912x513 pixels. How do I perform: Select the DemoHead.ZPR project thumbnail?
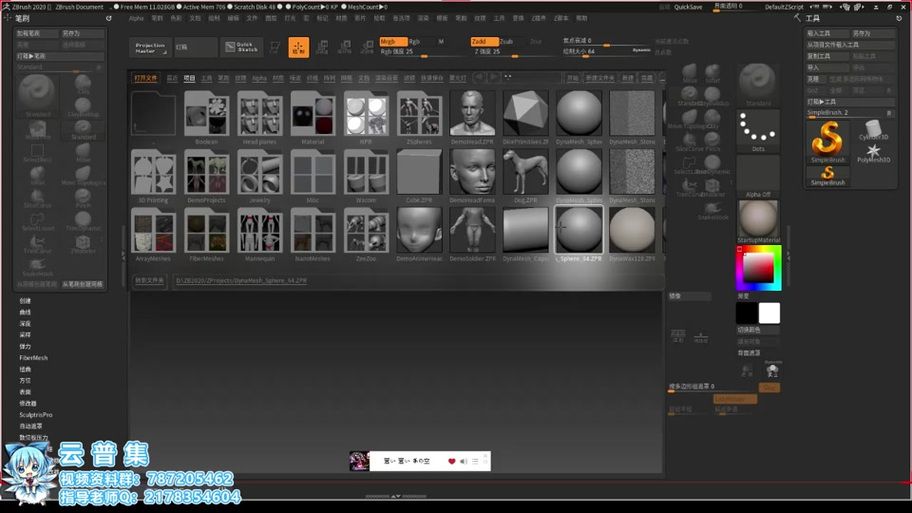(472, 117)
